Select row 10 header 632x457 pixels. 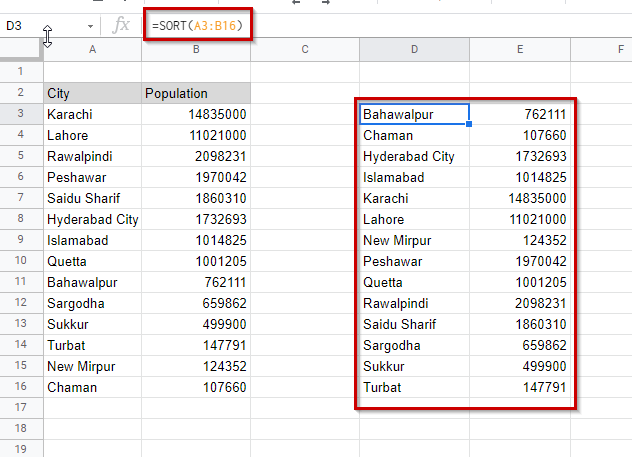click(21, 261)
